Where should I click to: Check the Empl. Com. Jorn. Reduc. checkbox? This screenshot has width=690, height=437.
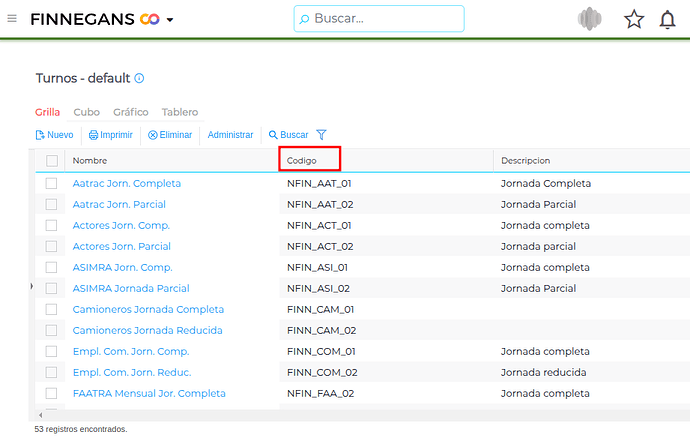coord(51,372)
